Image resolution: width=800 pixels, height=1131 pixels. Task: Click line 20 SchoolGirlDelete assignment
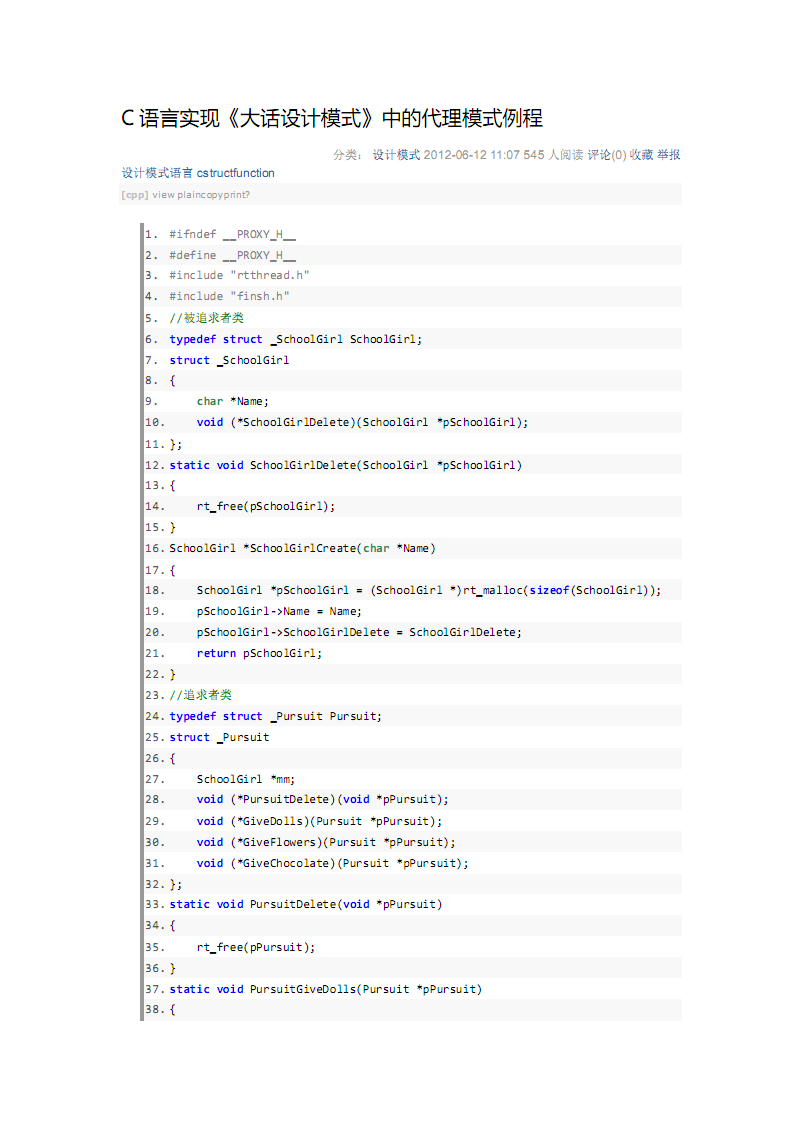(359, 633)
